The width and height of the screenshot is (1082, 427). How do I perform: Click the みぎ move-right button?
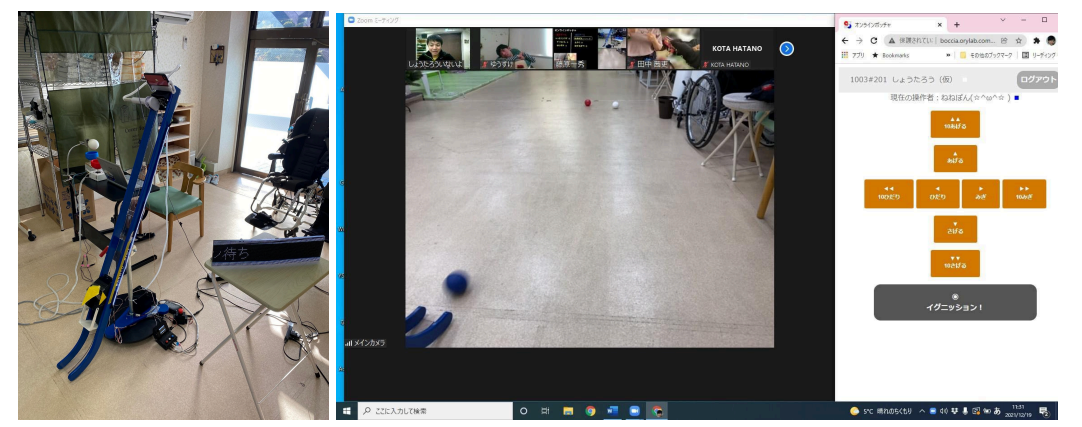point(981,194)
